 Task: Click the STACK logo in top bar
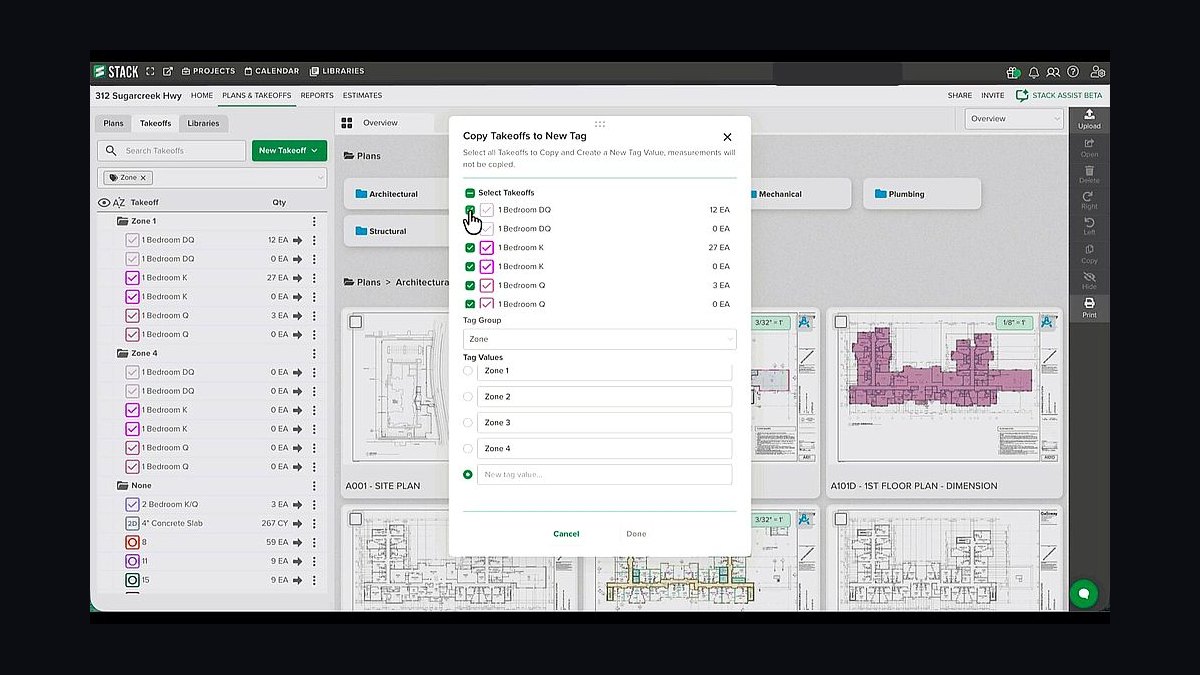116,71
